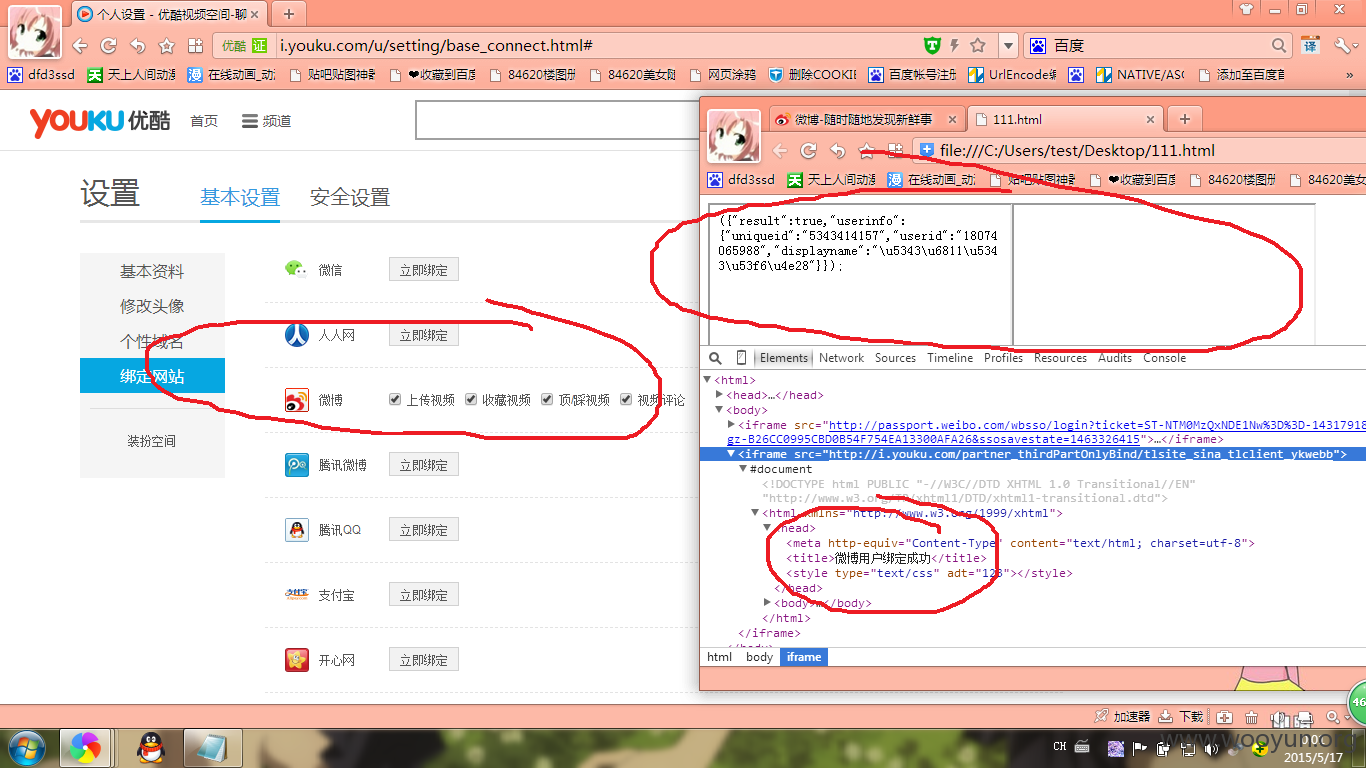Click undo-close arrow in Youku window toolbar
Screen dimensions: 1366x768
[x=138, y=46]
